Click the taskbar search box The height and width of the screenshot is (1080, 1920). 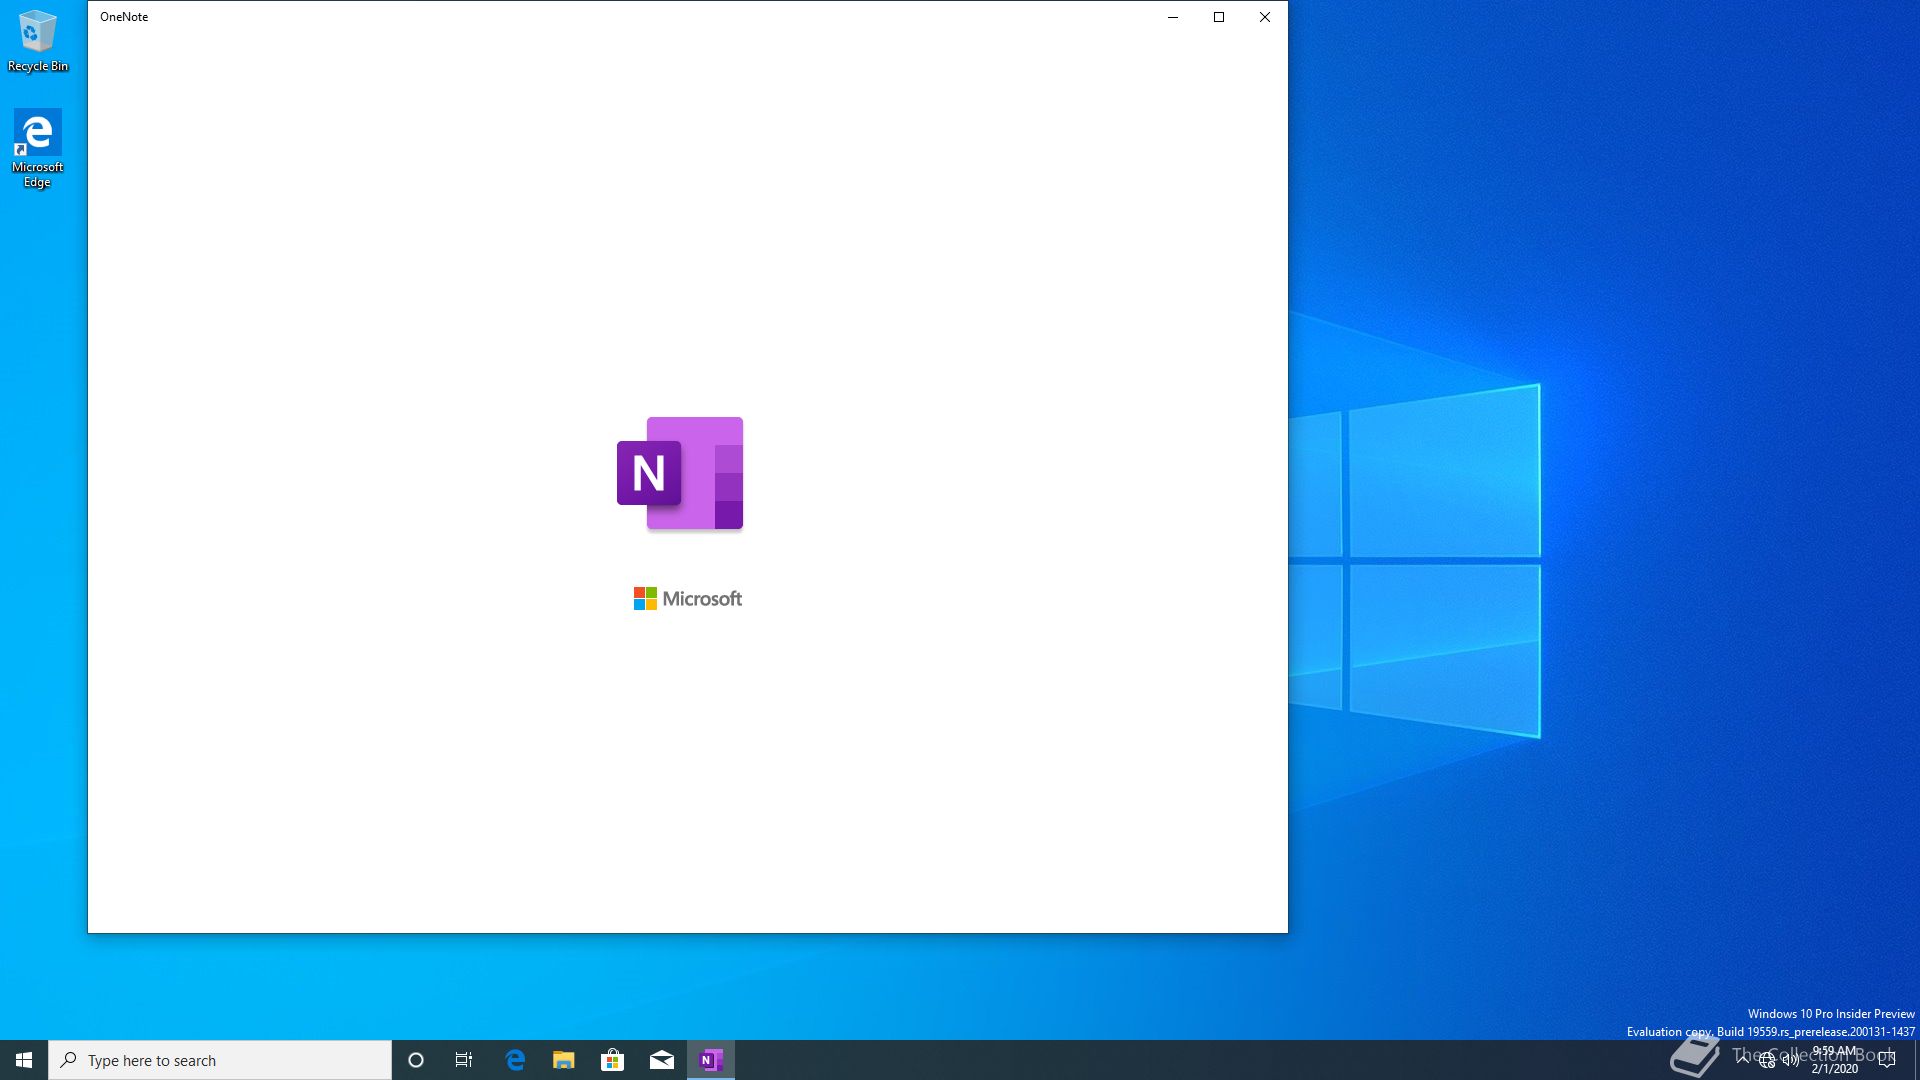(x=220, y=1060)
